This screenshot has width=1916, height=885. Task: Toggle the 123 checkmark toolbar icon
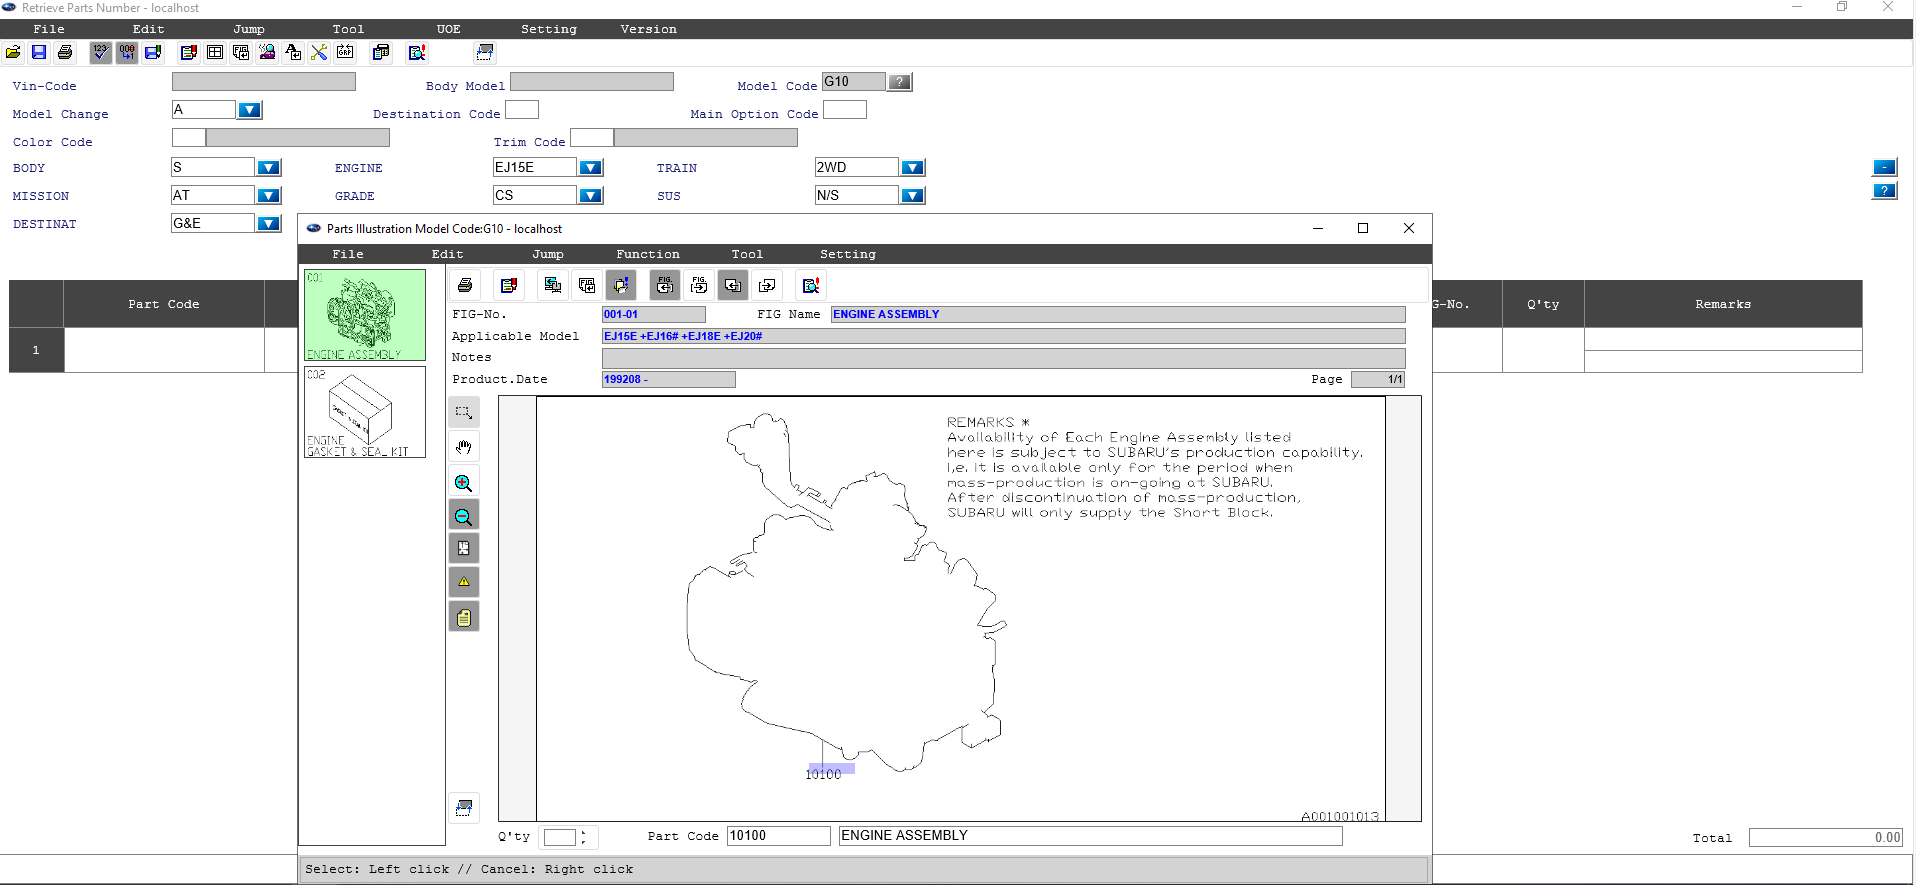click(x=100, y=52)
